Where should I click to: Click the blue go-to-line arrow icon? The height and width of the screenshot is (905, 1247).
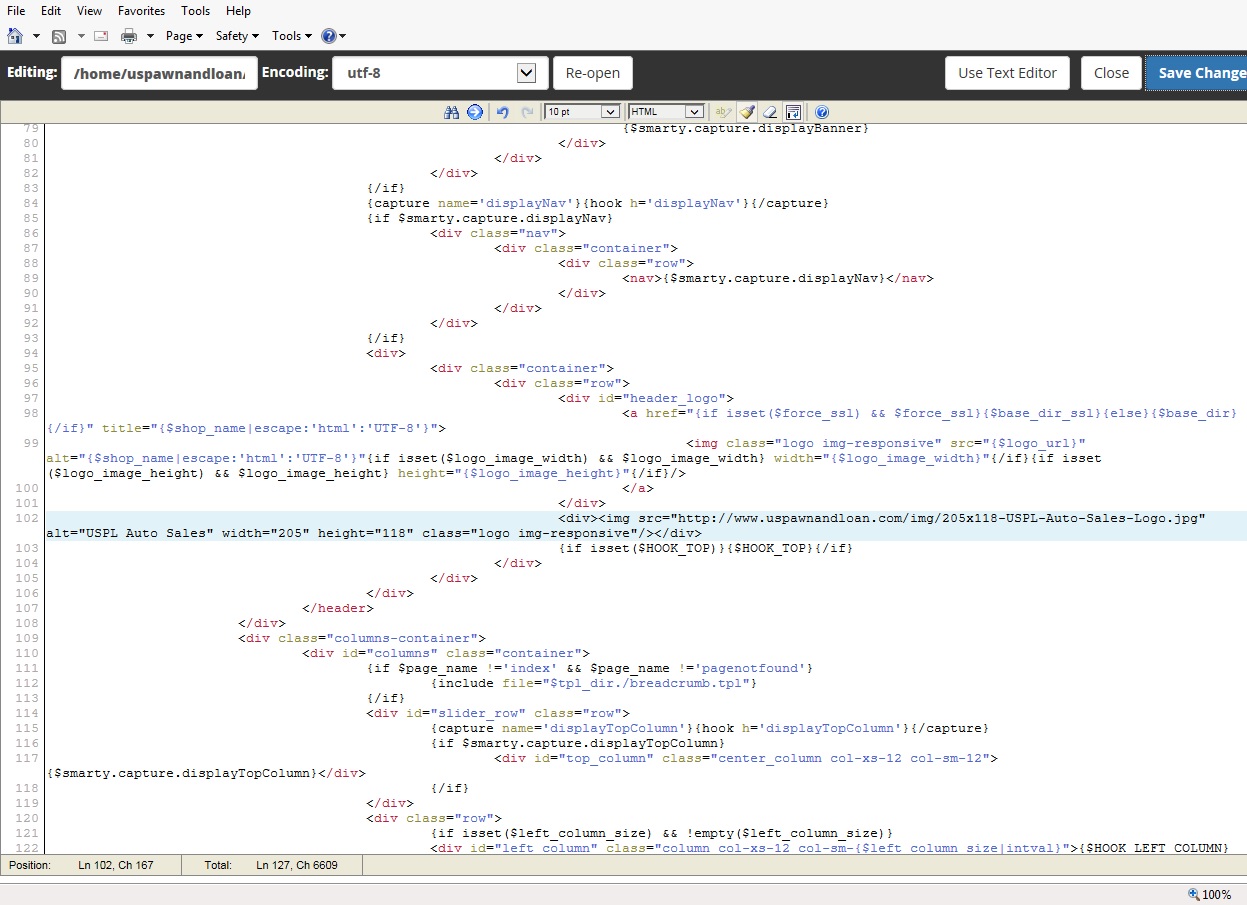(x=475, y=112)
